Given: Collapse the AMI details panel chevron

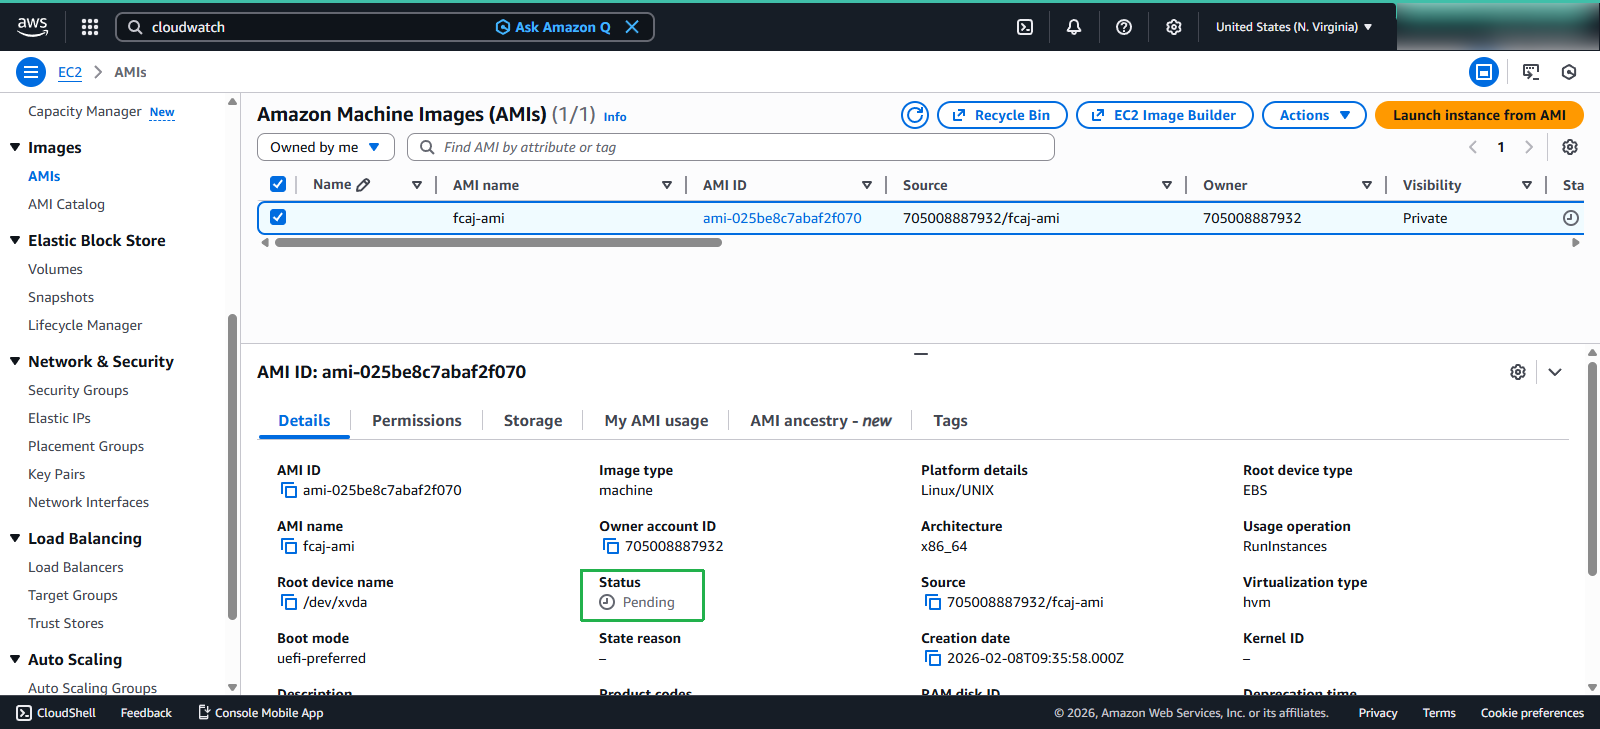Looking at the screenshot, I should (1555, 372).
